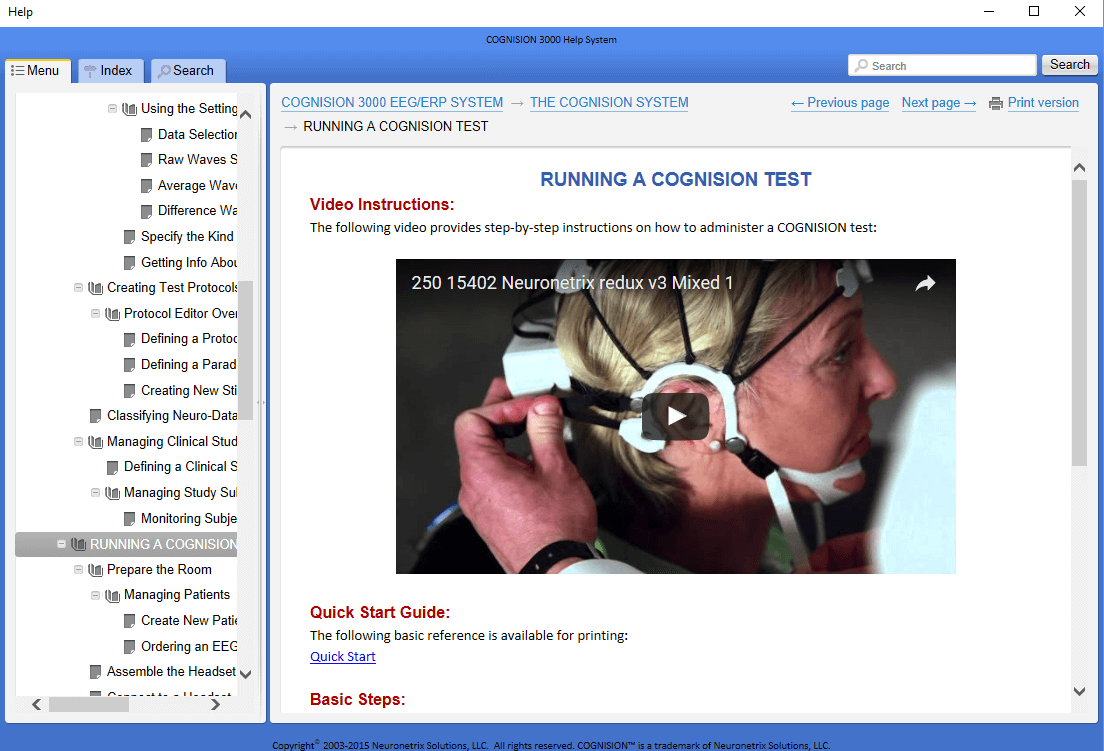Click the page icon beside Create New Patient
The height and width of the screenshot is (751, 1104).
[130, 621]
